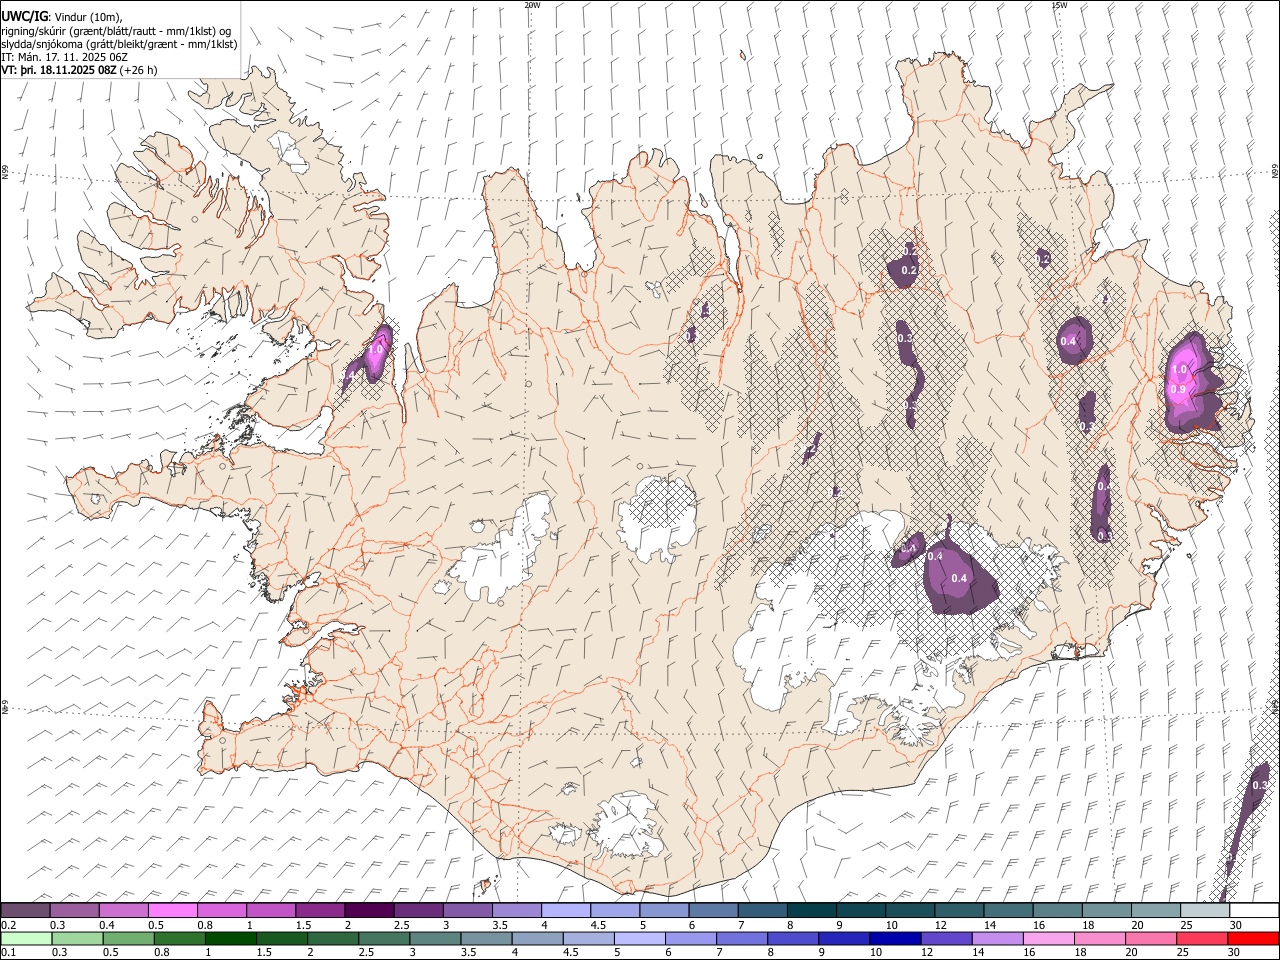Screen dimensions: 1280x960
Task: Click the 2.5 label under the upper legend row
Action: pyautogui.click(x=401, y=925)
